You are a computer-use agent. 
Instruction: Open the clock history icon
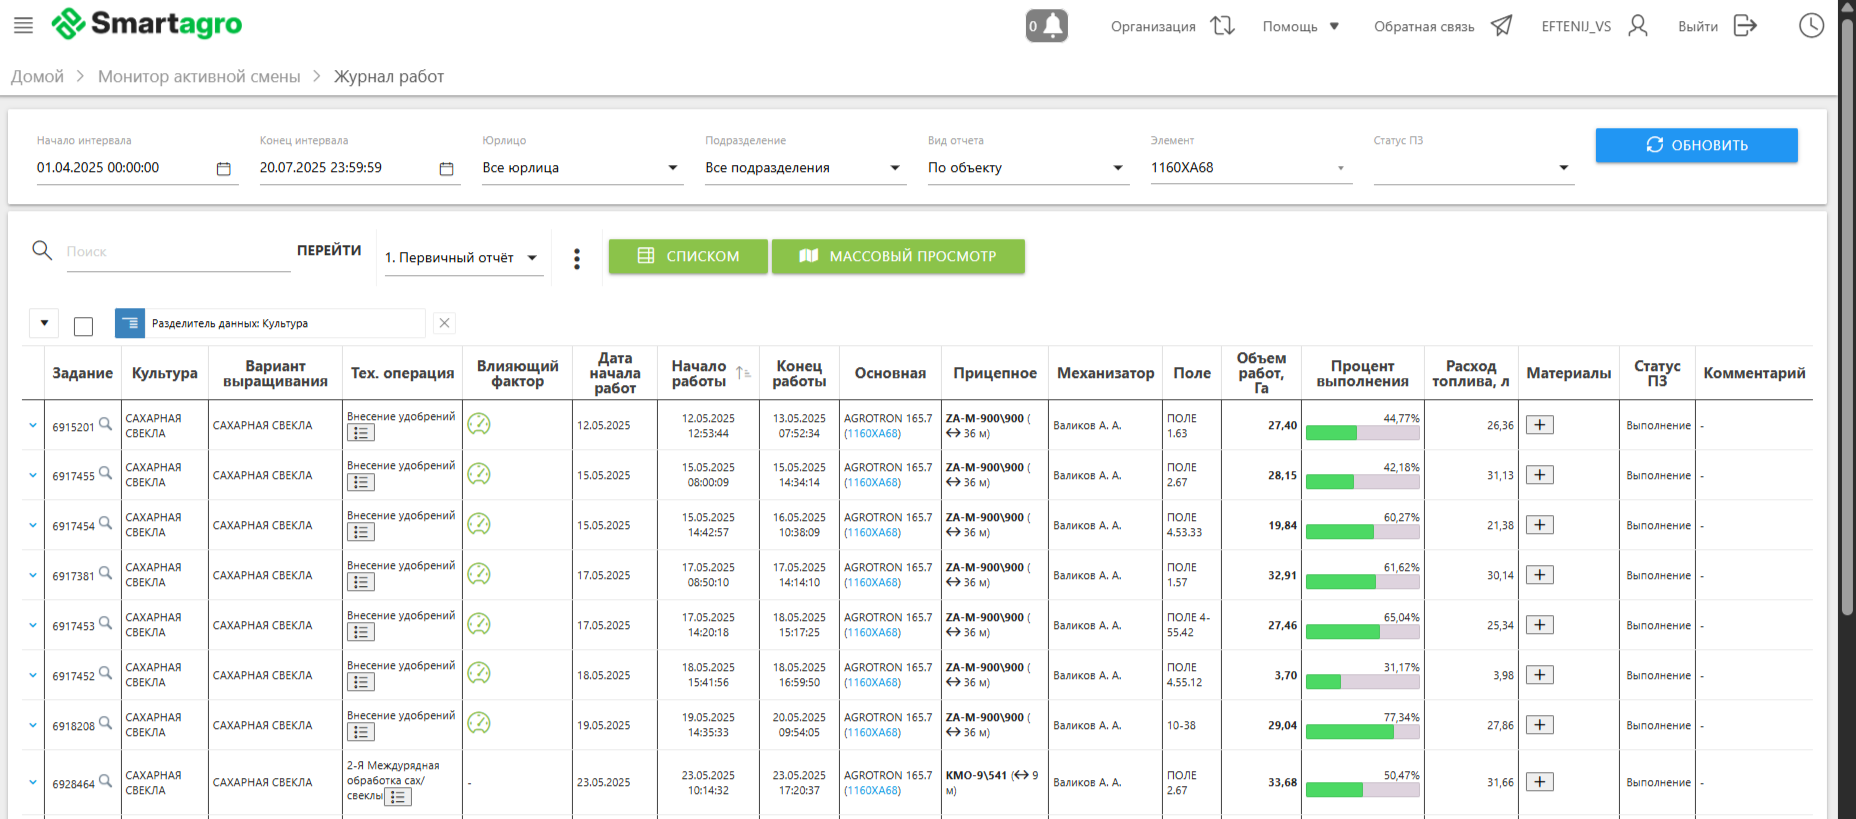[x=1811, y=25]
